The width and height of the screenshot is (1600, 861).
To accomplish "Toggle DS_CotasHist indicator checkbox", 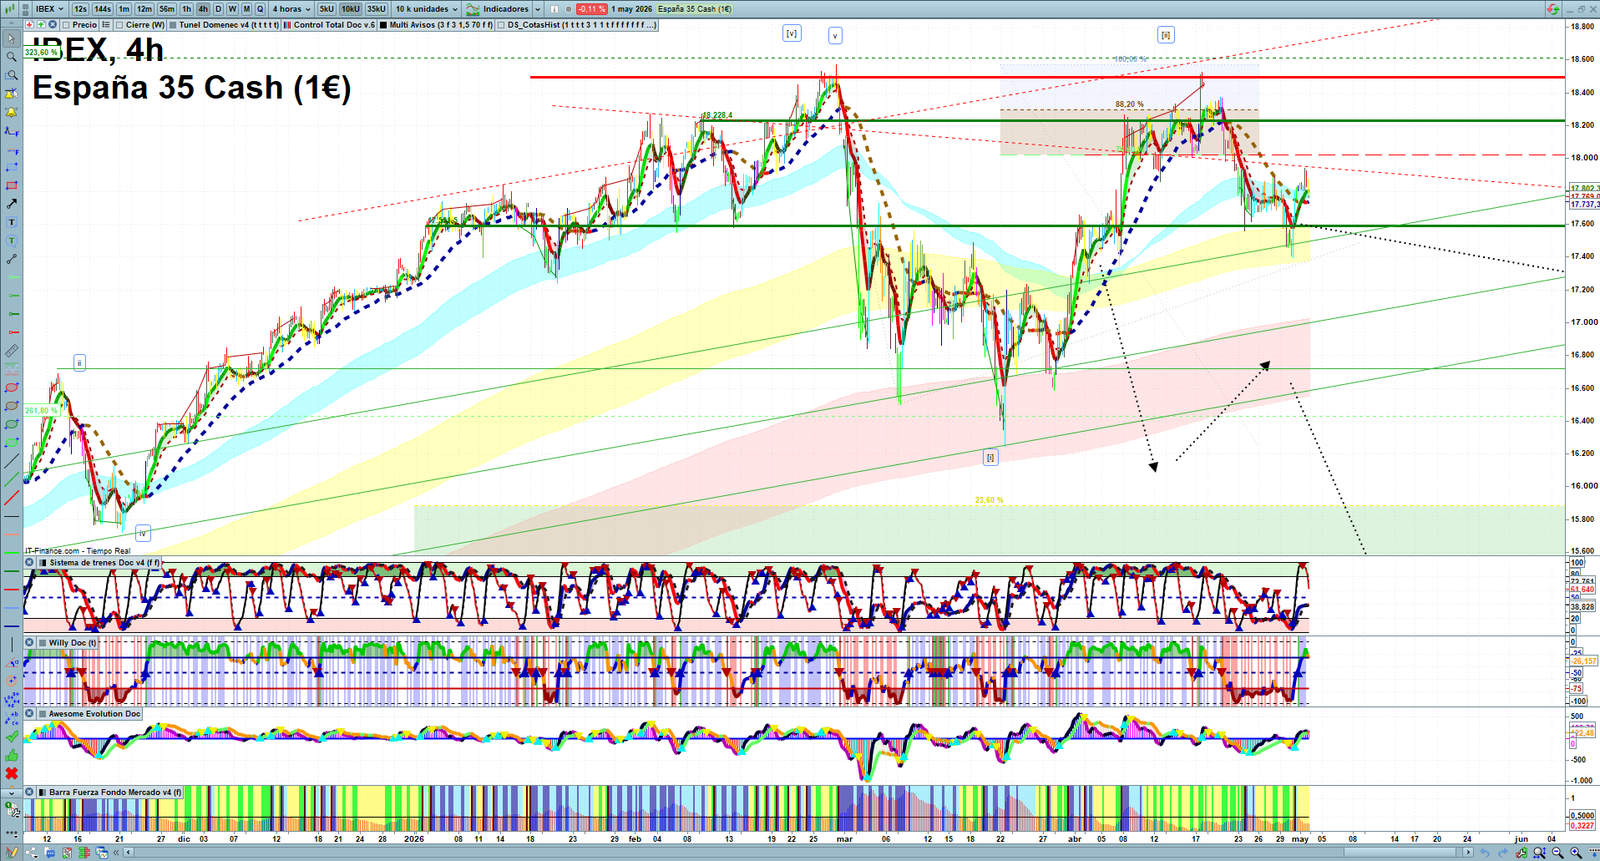I will 501,25.
